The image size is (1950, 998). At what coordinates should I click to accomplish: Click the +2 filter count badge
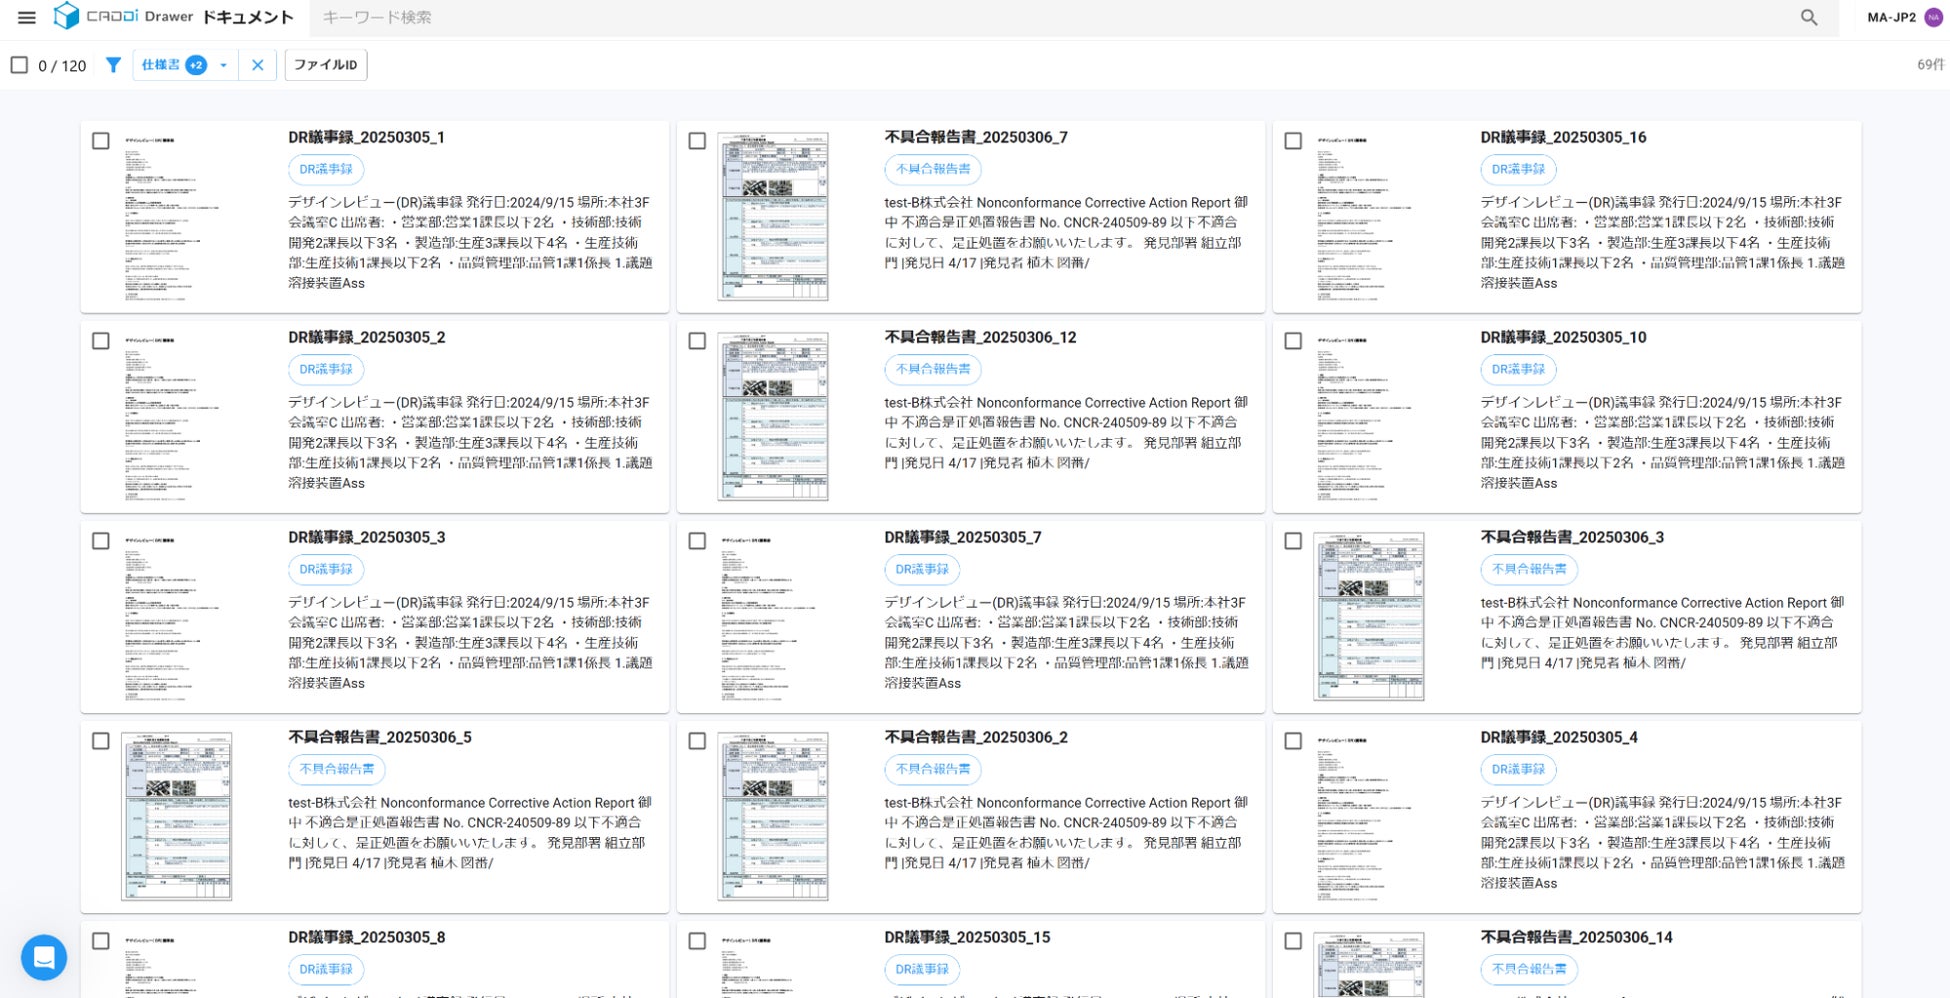[x=196, y=65]
